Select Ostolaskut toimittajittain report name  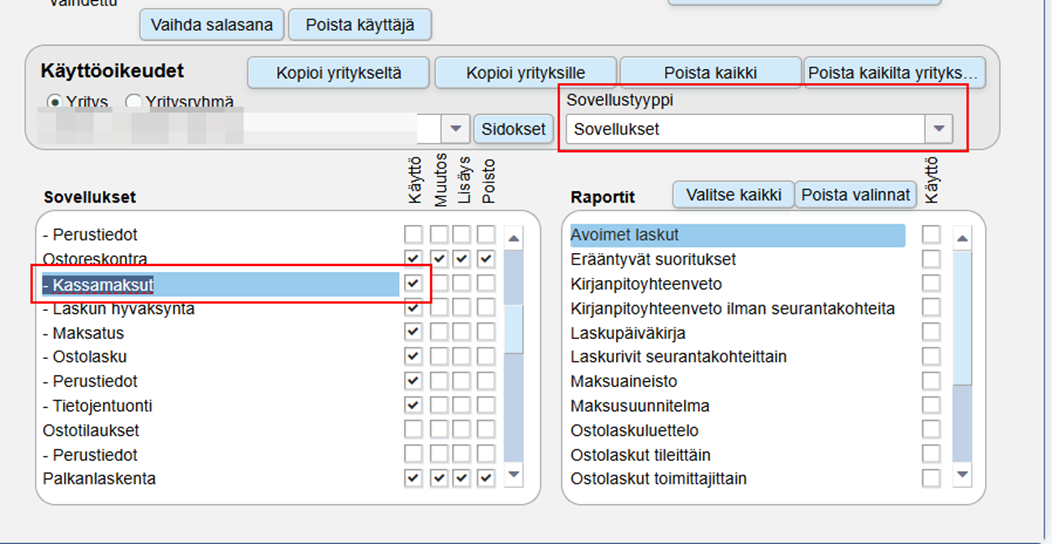(658, 479)
